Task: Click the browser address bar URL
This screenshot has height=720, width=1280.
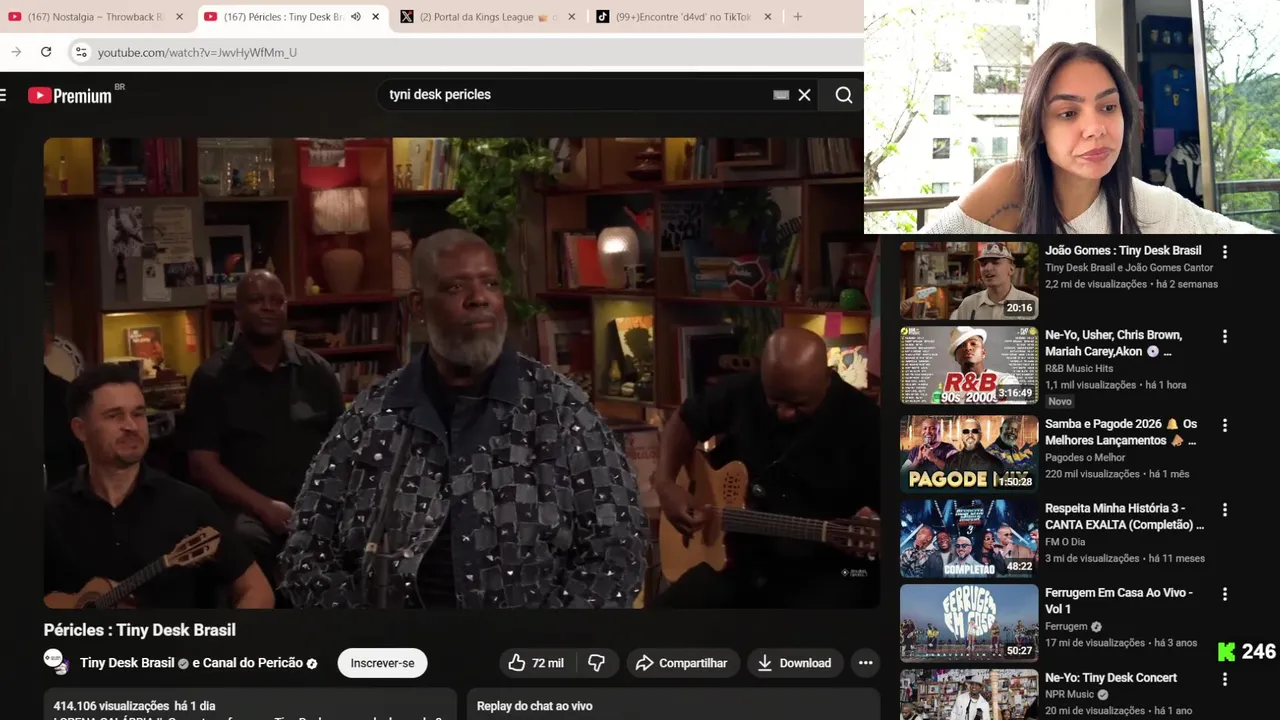Action: coord(197,52)
